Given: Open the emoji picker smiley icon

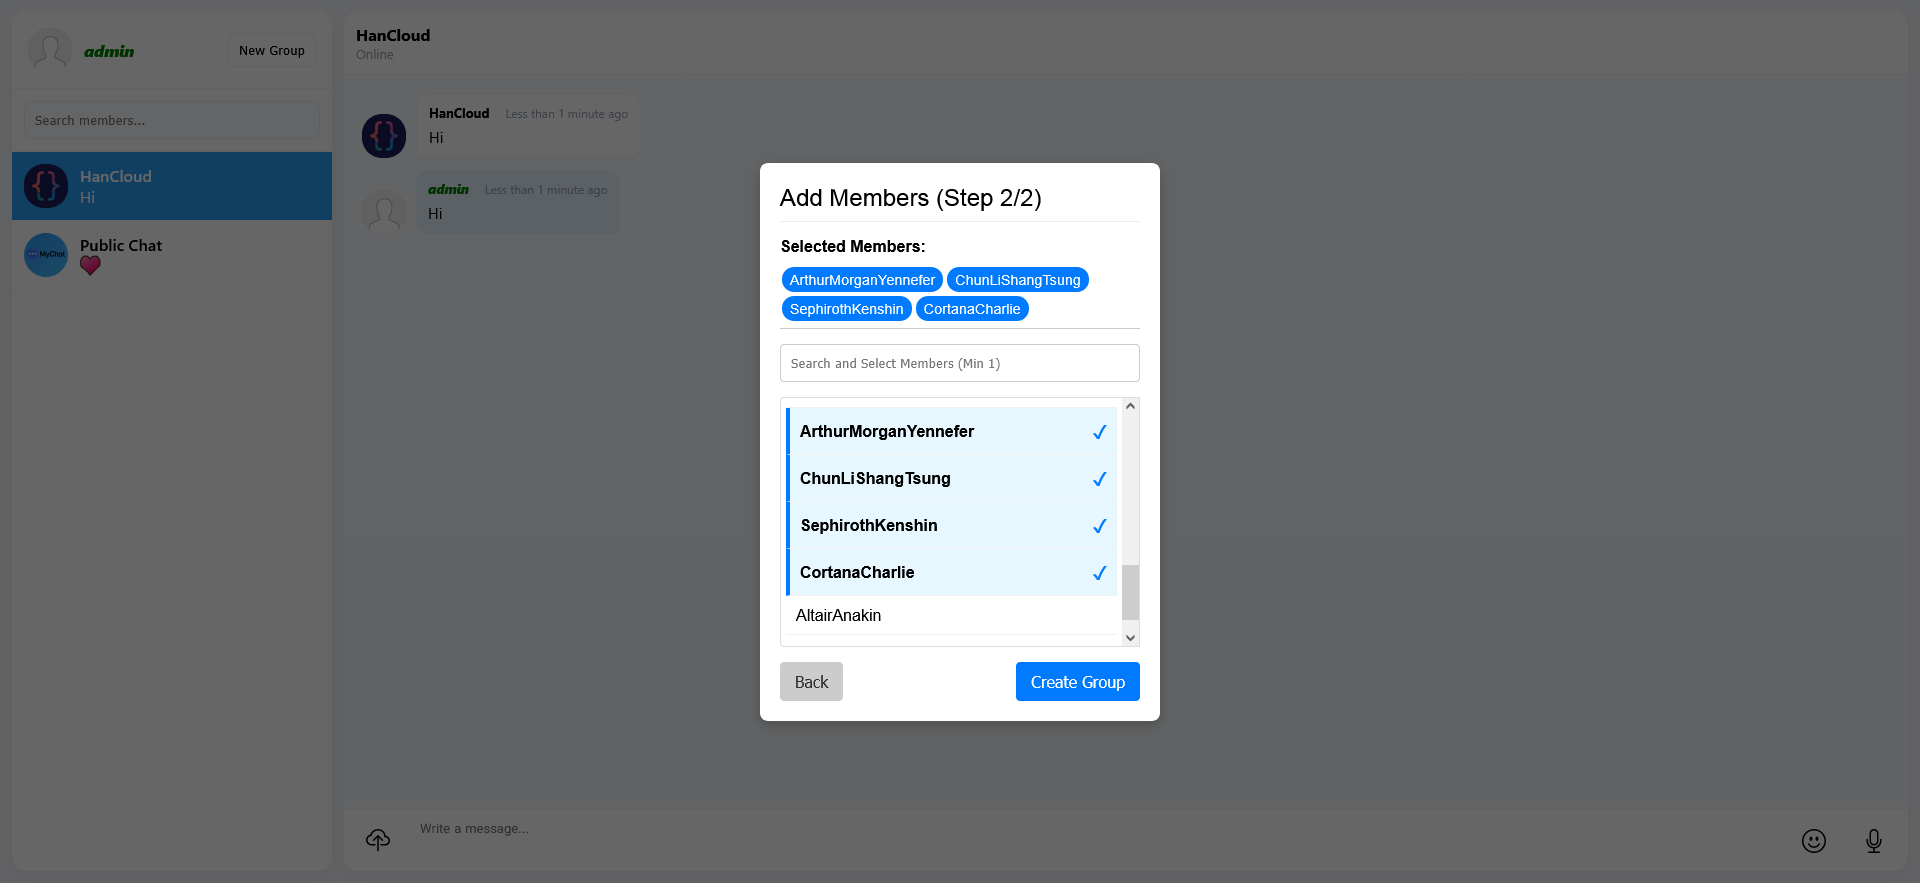Looking at the screenshot, I should pyautogui.click(x=1813, y=841).
